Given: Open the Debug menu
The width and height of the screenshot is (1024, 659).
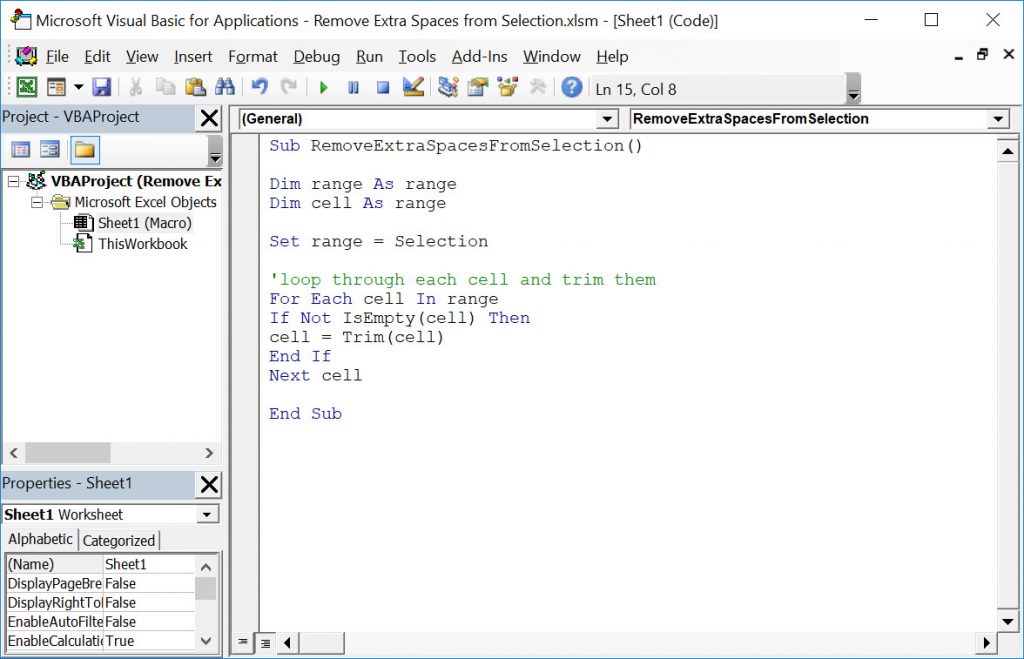Looking at the screenshot, I should click(316, 57).
